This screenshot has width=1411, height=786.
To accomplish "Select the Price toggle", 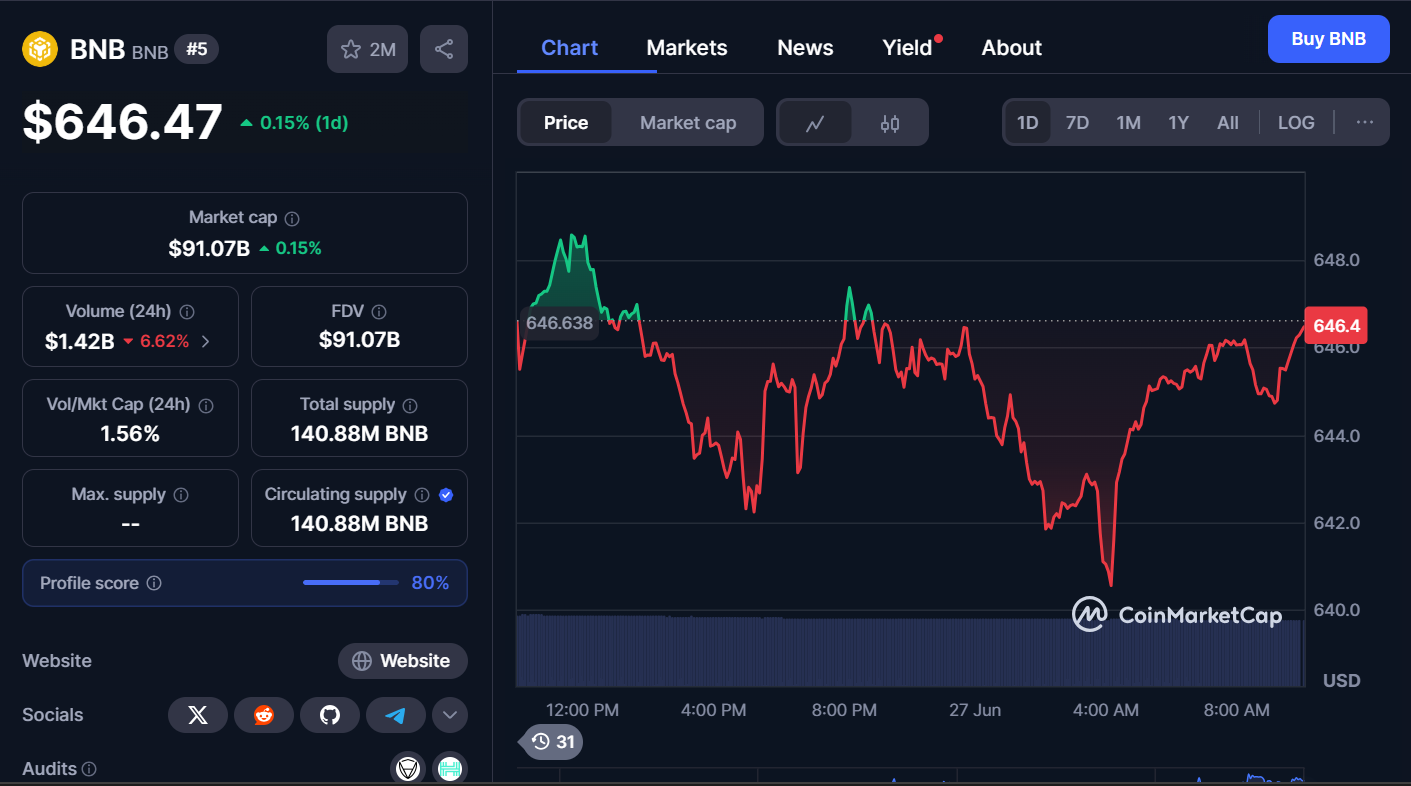I will click(566, 123).
